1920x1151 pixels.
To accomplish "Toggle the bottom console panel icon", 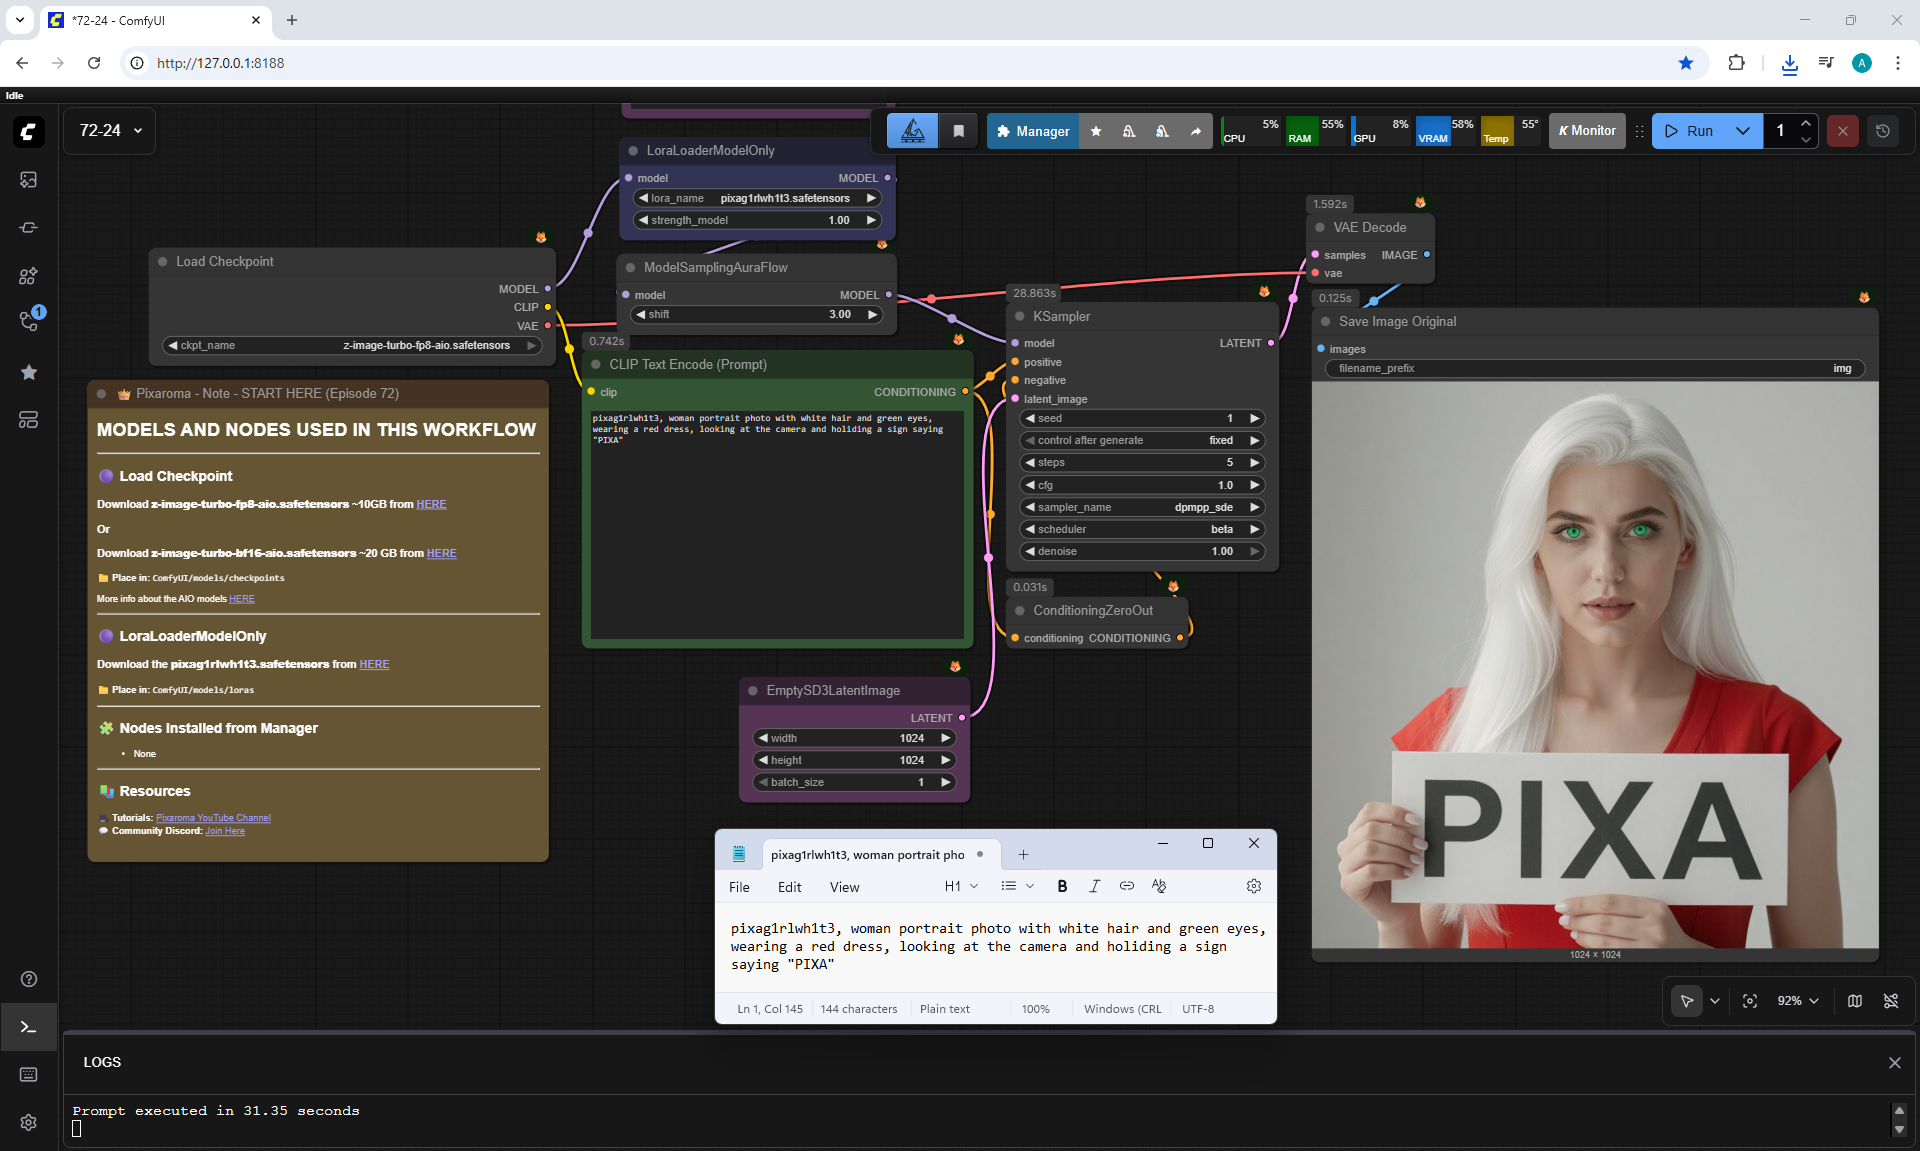I will tap(28, 1027).
